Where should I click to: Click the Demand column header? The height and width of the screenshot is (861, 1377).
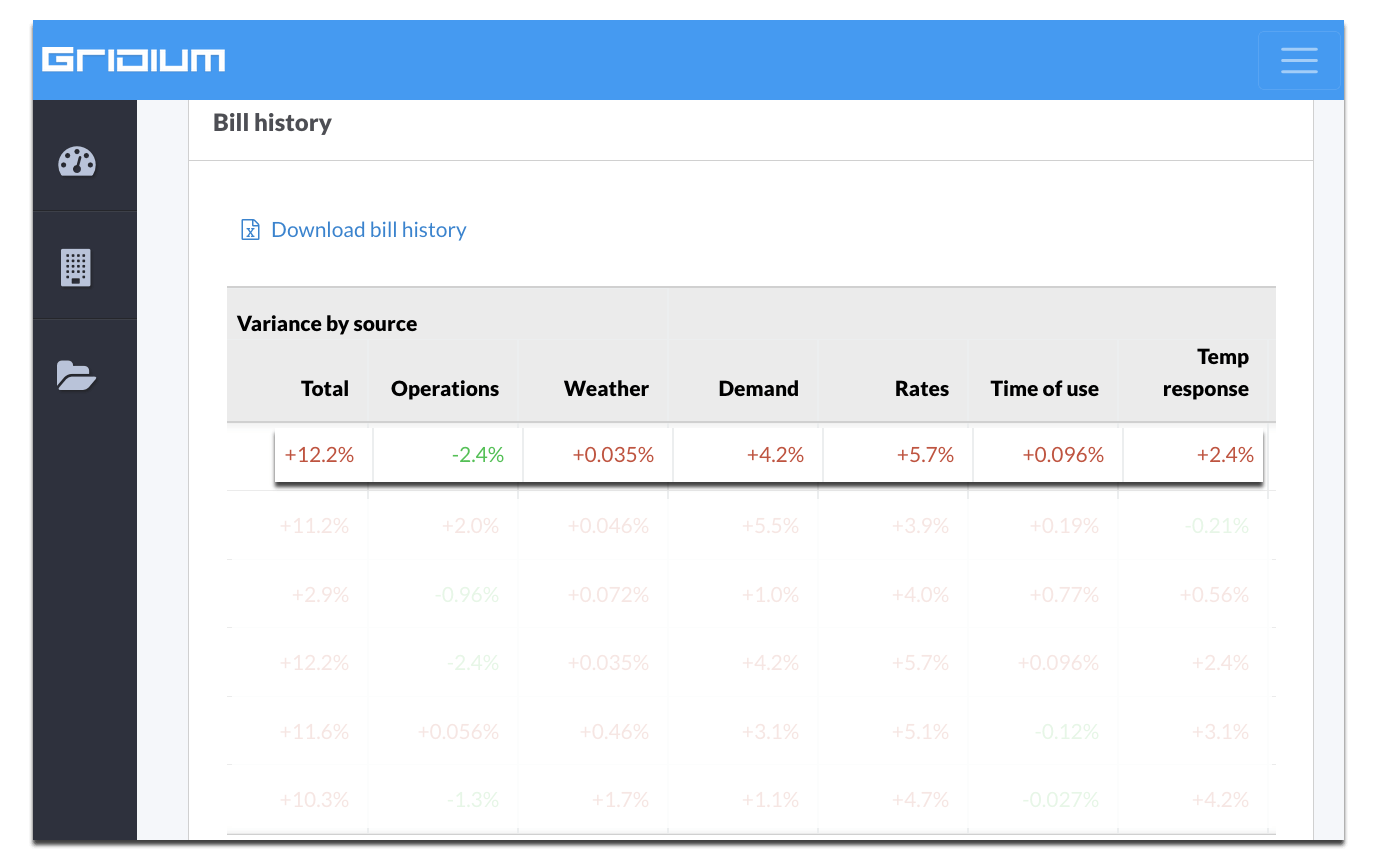point(758,389)
